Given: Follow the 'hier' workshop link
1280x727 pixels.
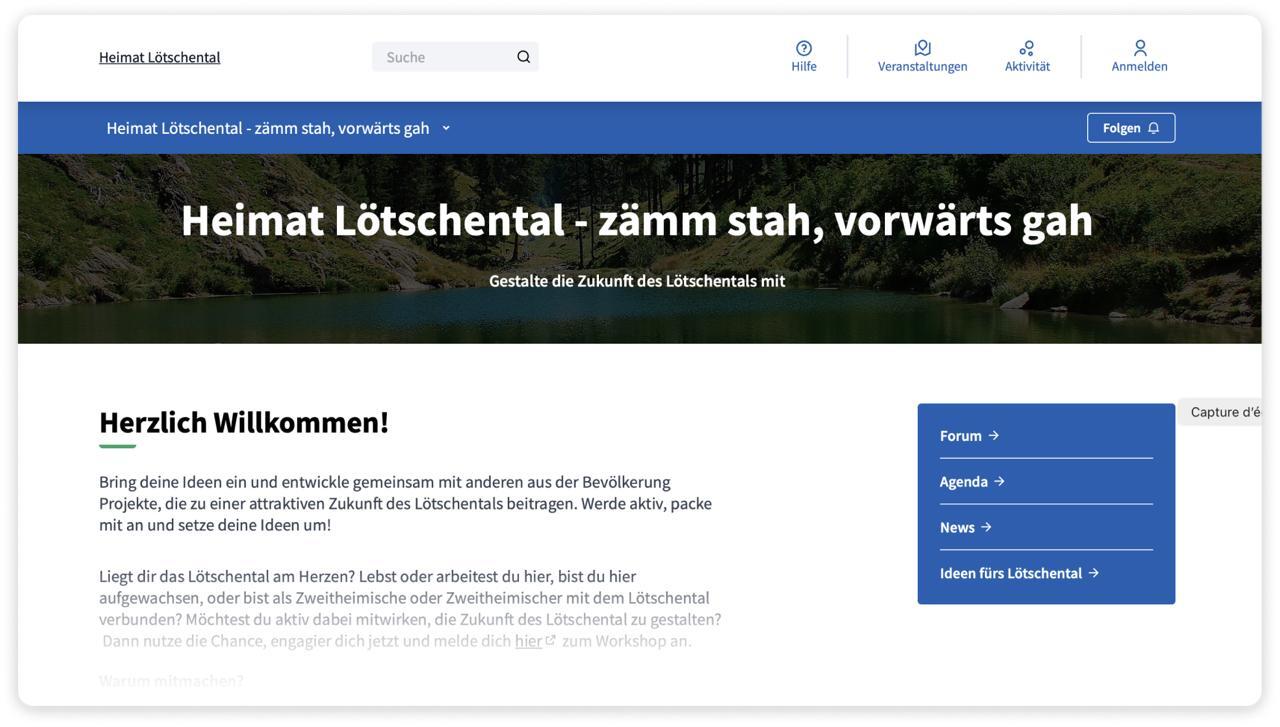Looking at the screenshot, I should click(x=528, y=641).
